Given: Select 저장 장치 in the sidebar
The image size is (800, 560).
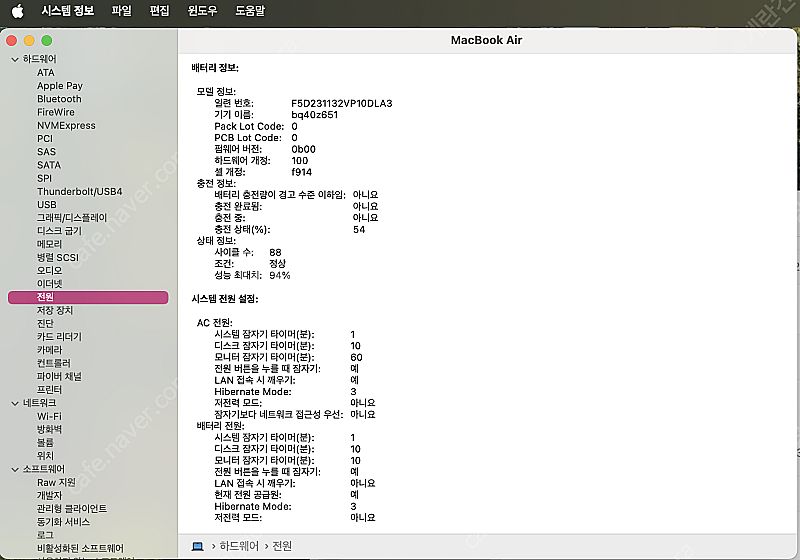Looking at the screenshot, I should [x=55, y=311].
